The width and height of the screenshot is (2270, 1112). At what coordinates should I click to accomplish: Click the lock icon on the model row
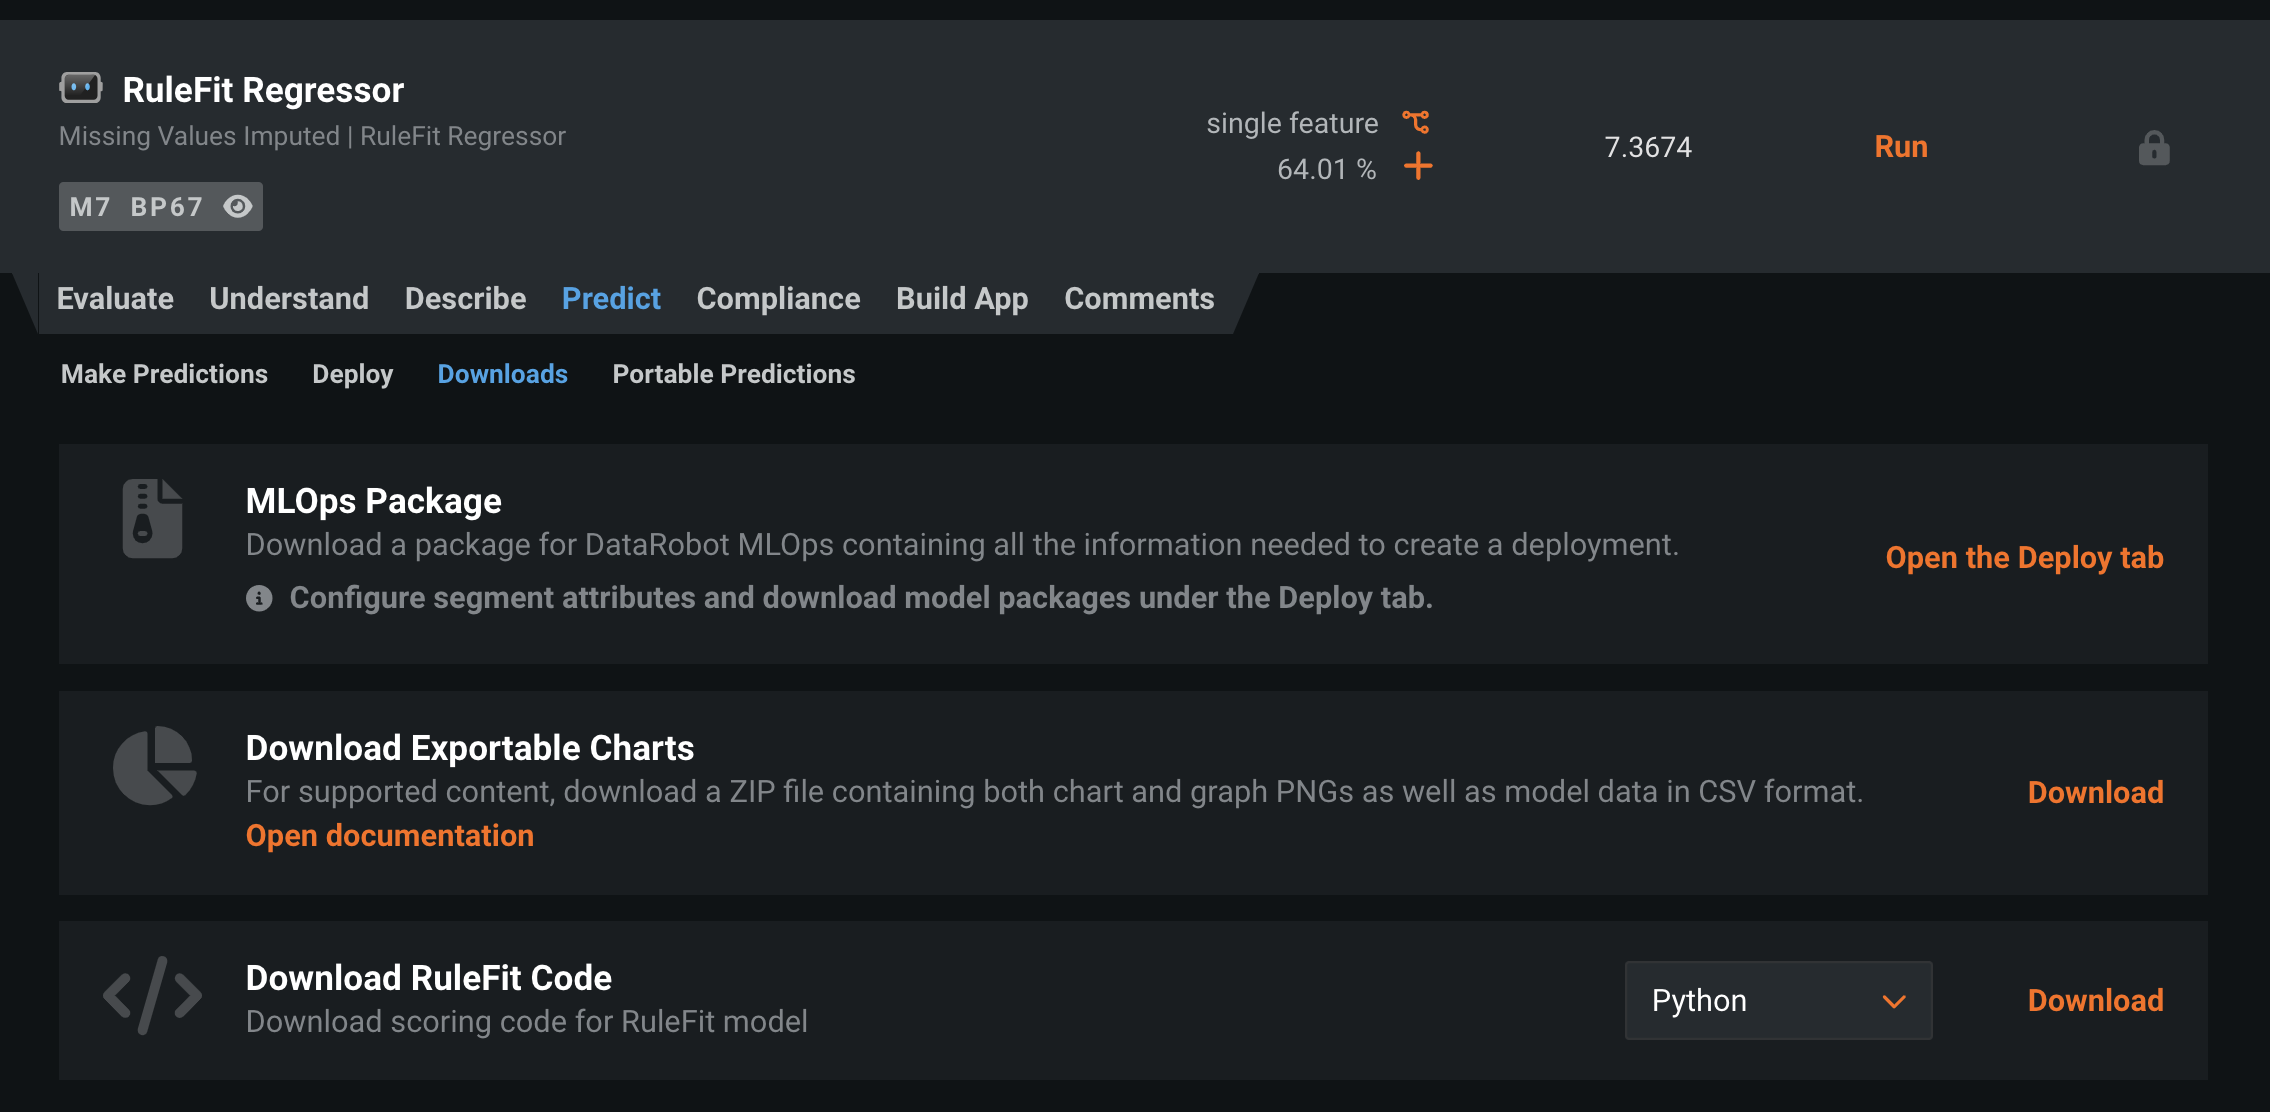[2153, 148]
